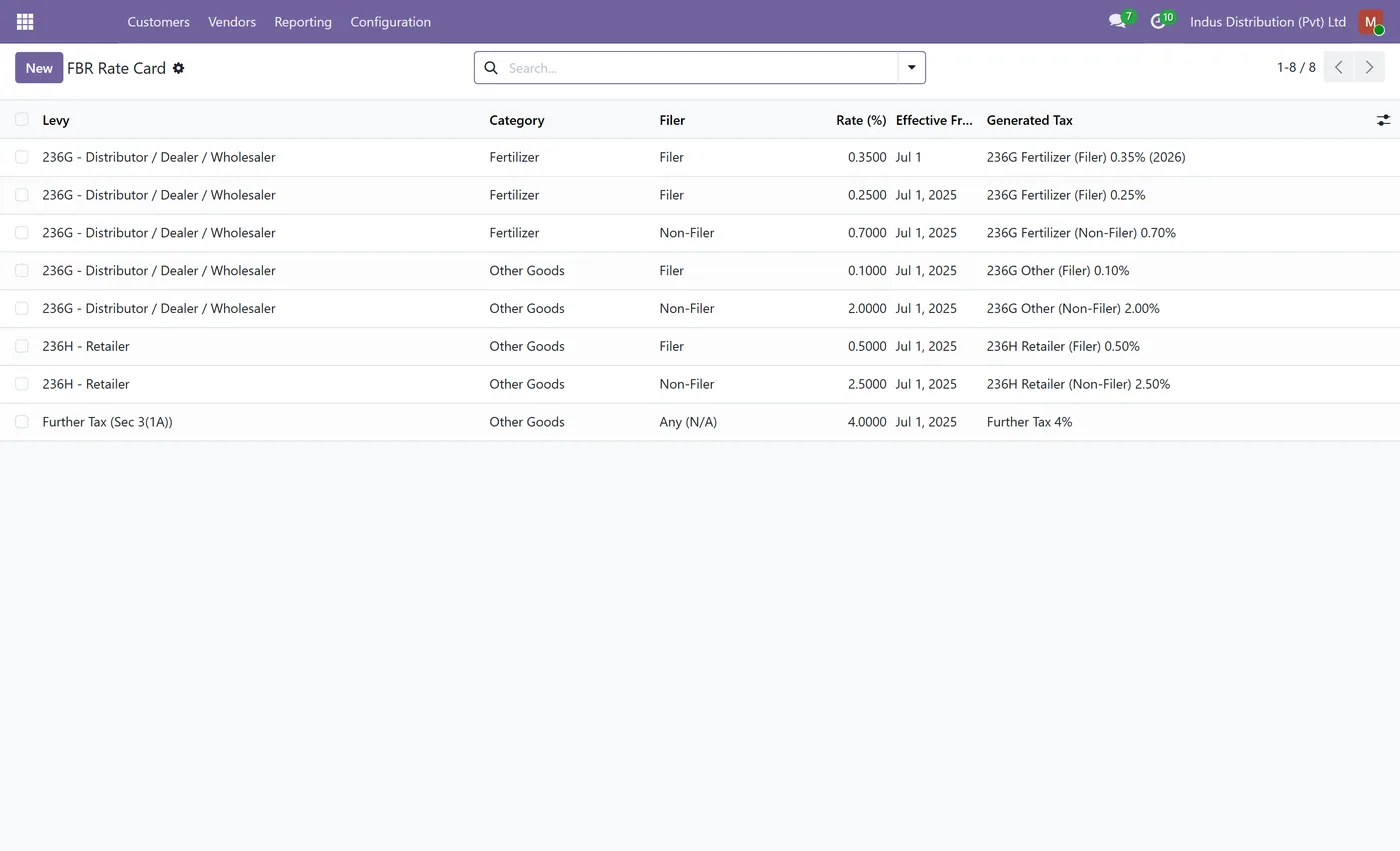1400x851 pixels.
Task: Select the Further Tax row checkbox
Action: (22, 422)
